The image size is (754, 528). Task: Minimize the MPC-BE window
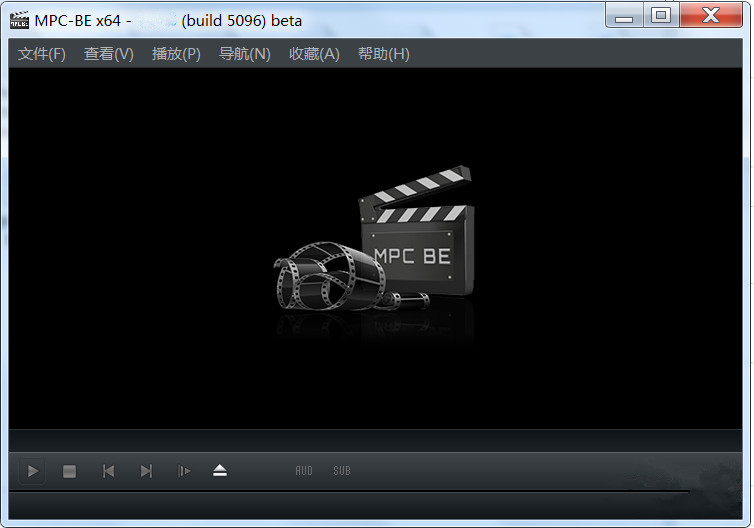tap(624, 16)
